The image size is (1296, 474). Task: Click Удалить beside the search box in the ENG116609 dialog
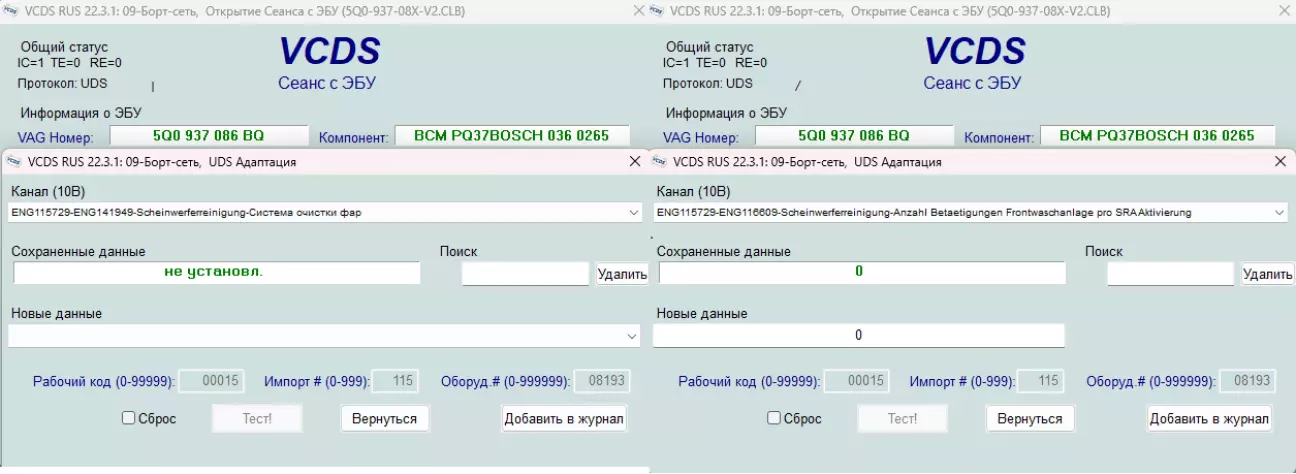(1267, 274)
